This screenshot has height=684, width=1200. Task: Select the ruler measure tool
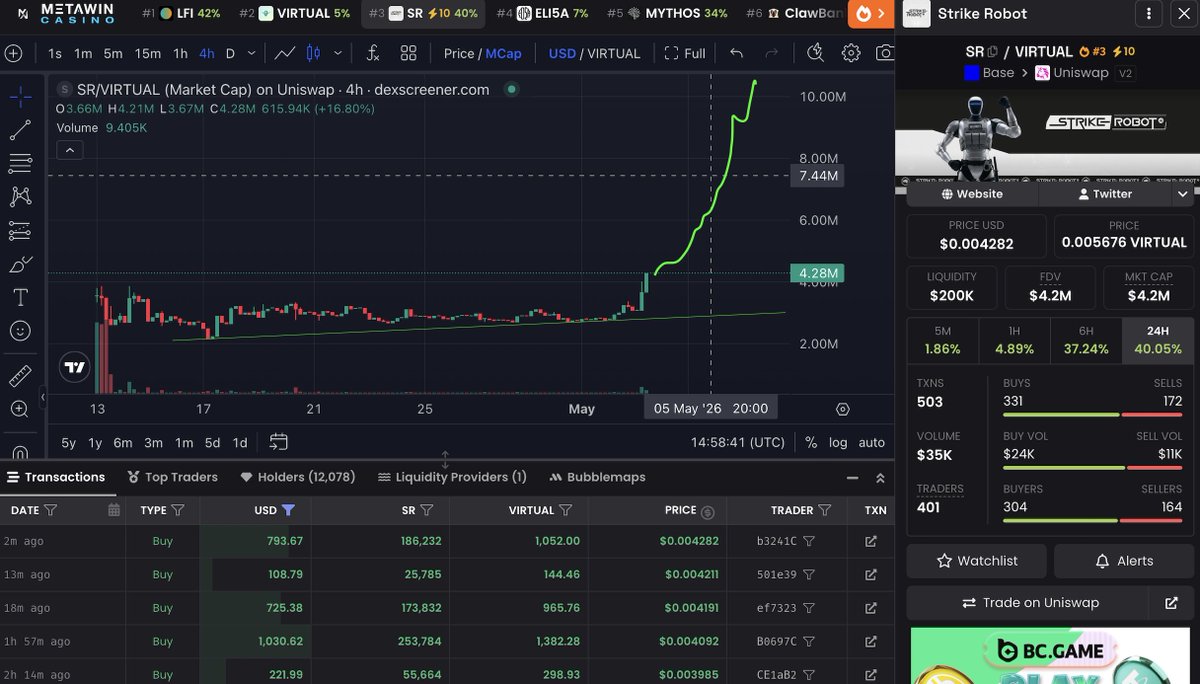(x=20, y=376)
